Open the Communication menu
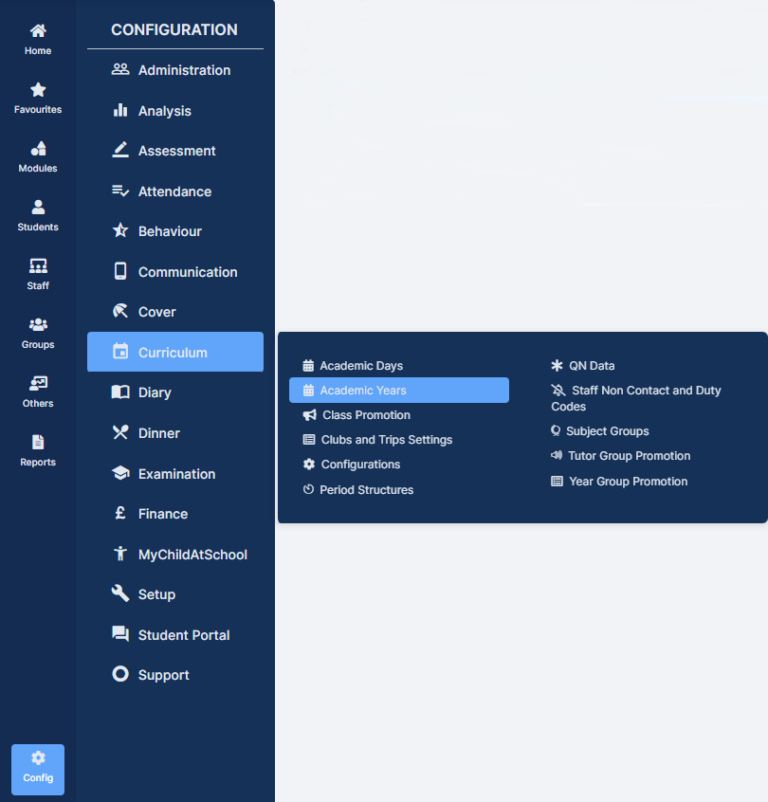 (x=175, y=272)
